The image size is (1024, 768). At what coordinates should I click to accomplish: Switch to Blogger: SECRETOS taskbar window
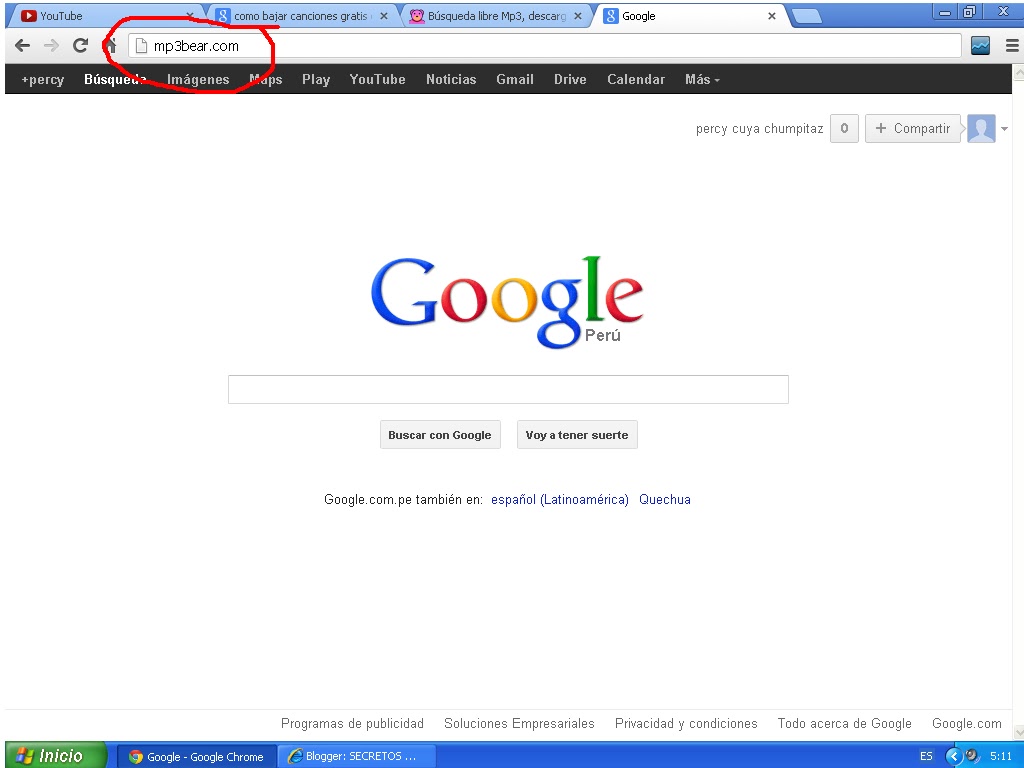point(357,756)
